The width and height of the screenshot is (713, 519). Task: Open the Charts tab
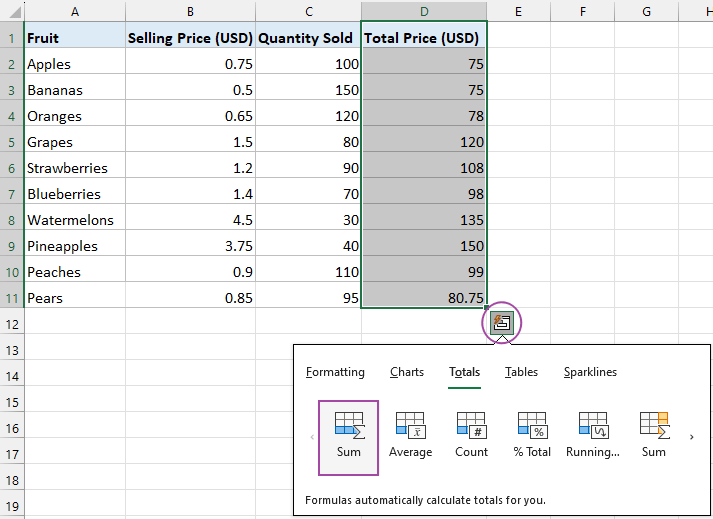[x=407, y=372]
